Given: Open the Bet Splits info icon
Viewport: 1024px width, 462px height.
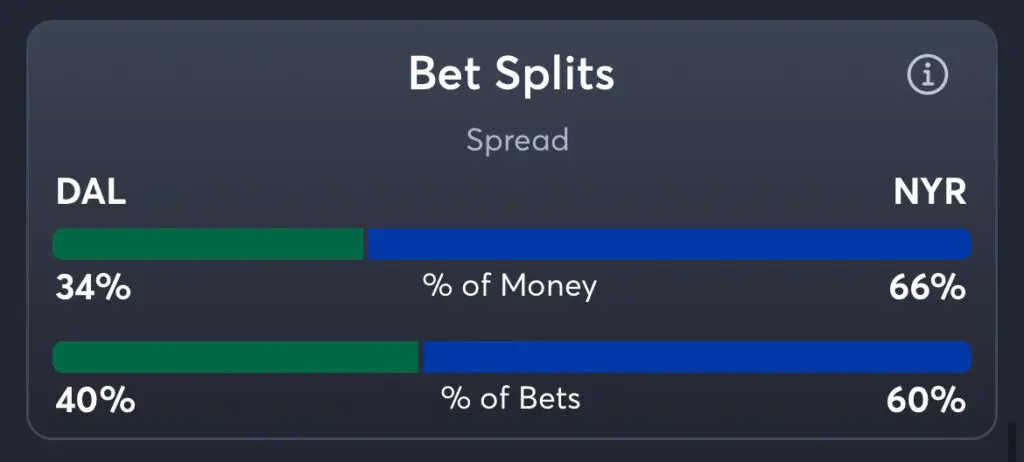Looking at the screenshot, I should point(927,76).
